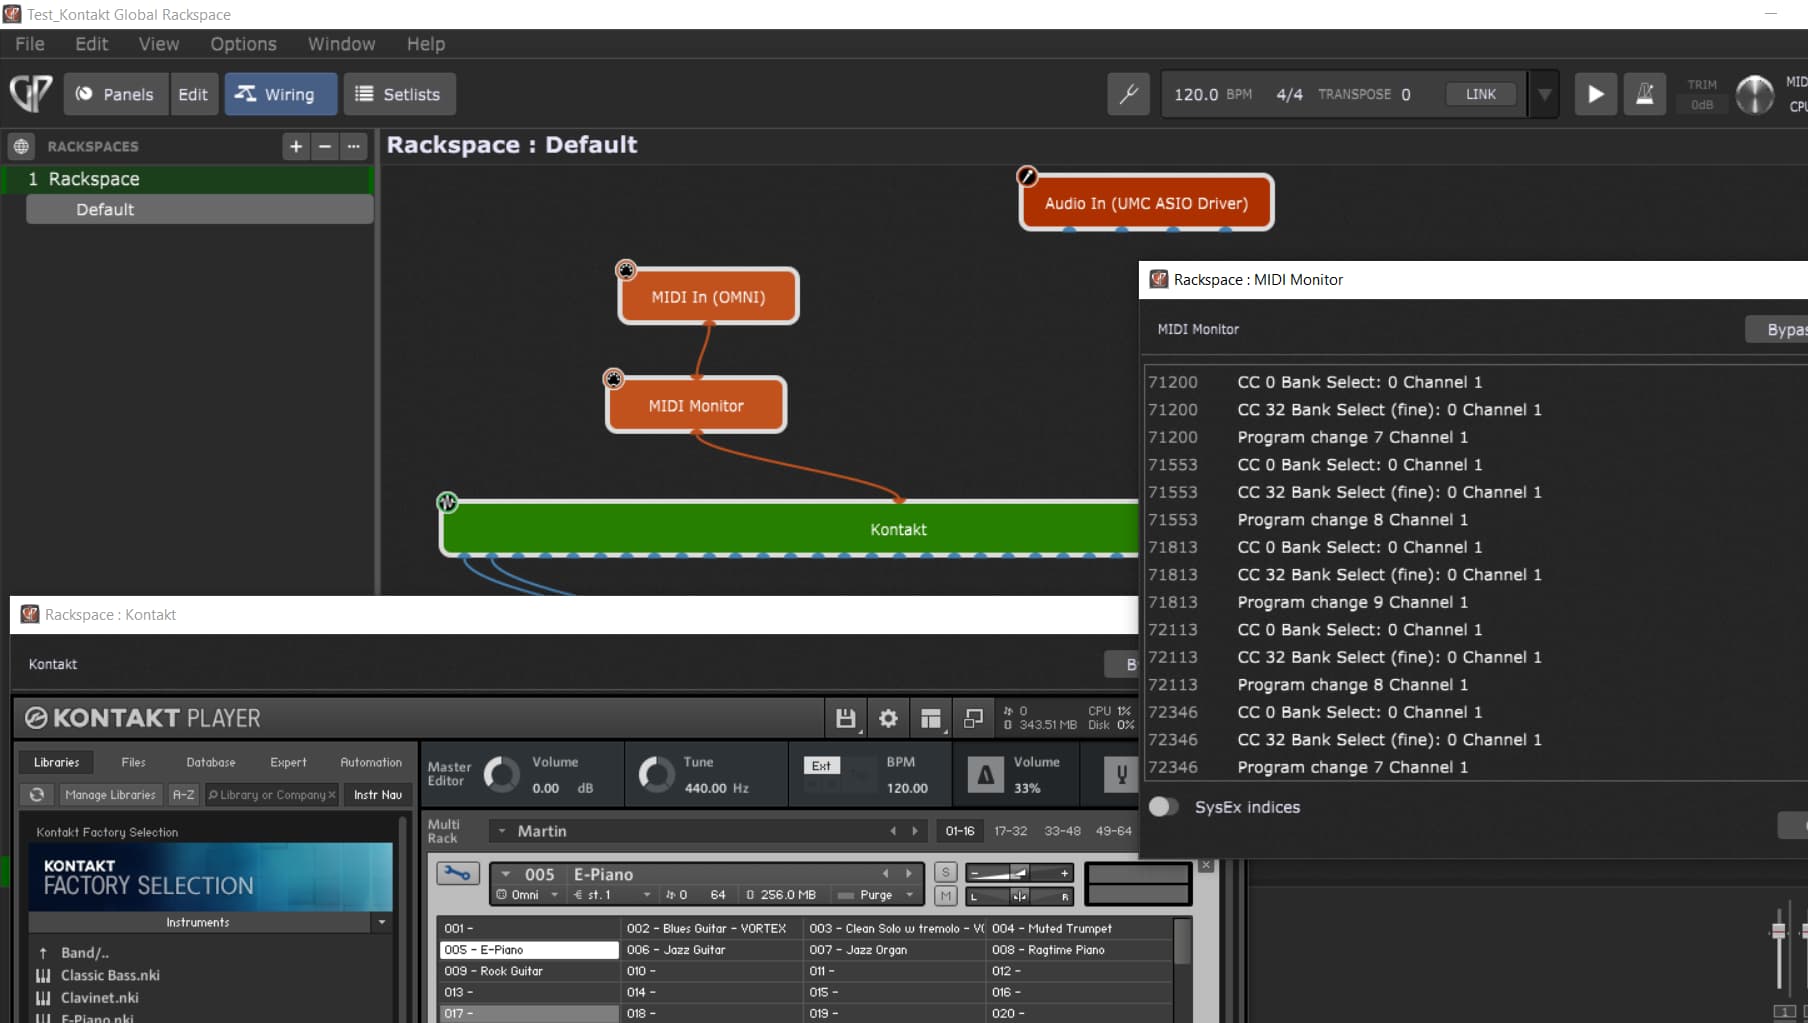This screenshot has width=1808, height=1023.
Task: Go to next multi with Martin right arrow
Action: [914, 831]
